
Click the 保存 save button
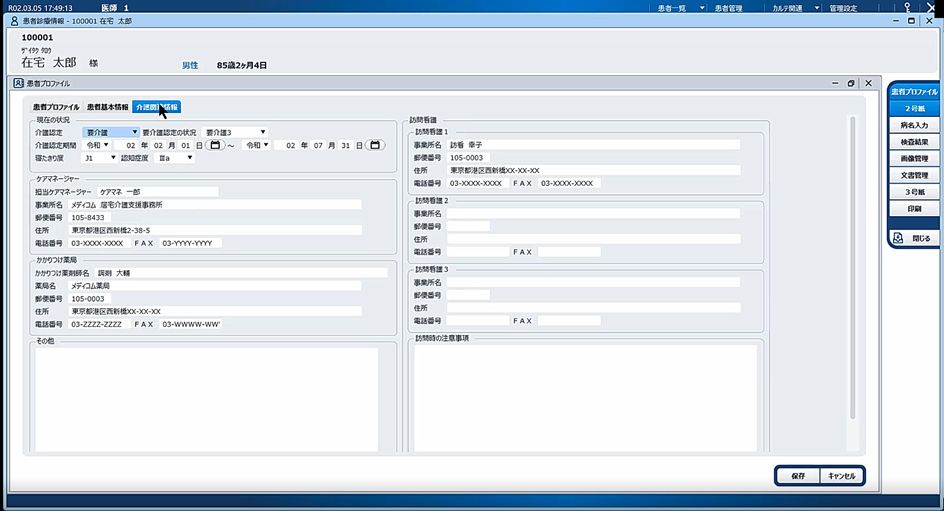(x=797, y=477)
